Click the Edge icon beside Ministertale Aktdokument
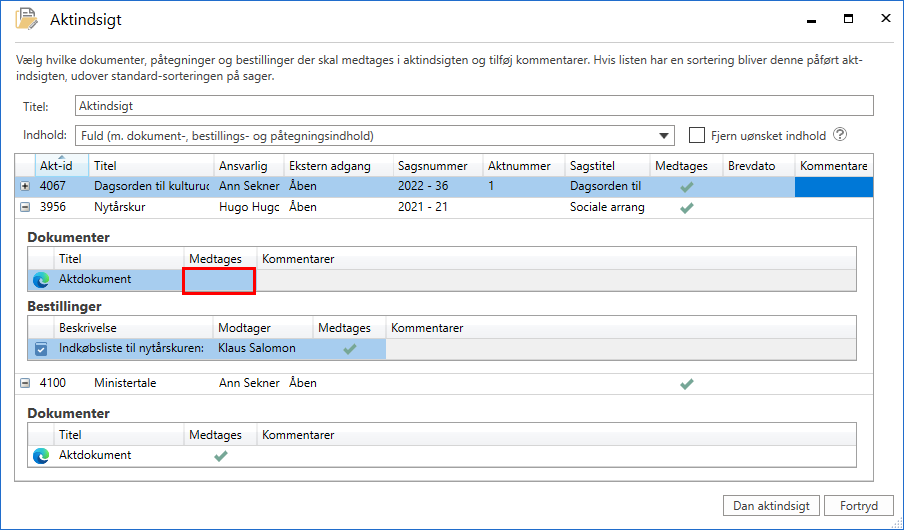This screenshot has height=530, width=904. [41, 456]
